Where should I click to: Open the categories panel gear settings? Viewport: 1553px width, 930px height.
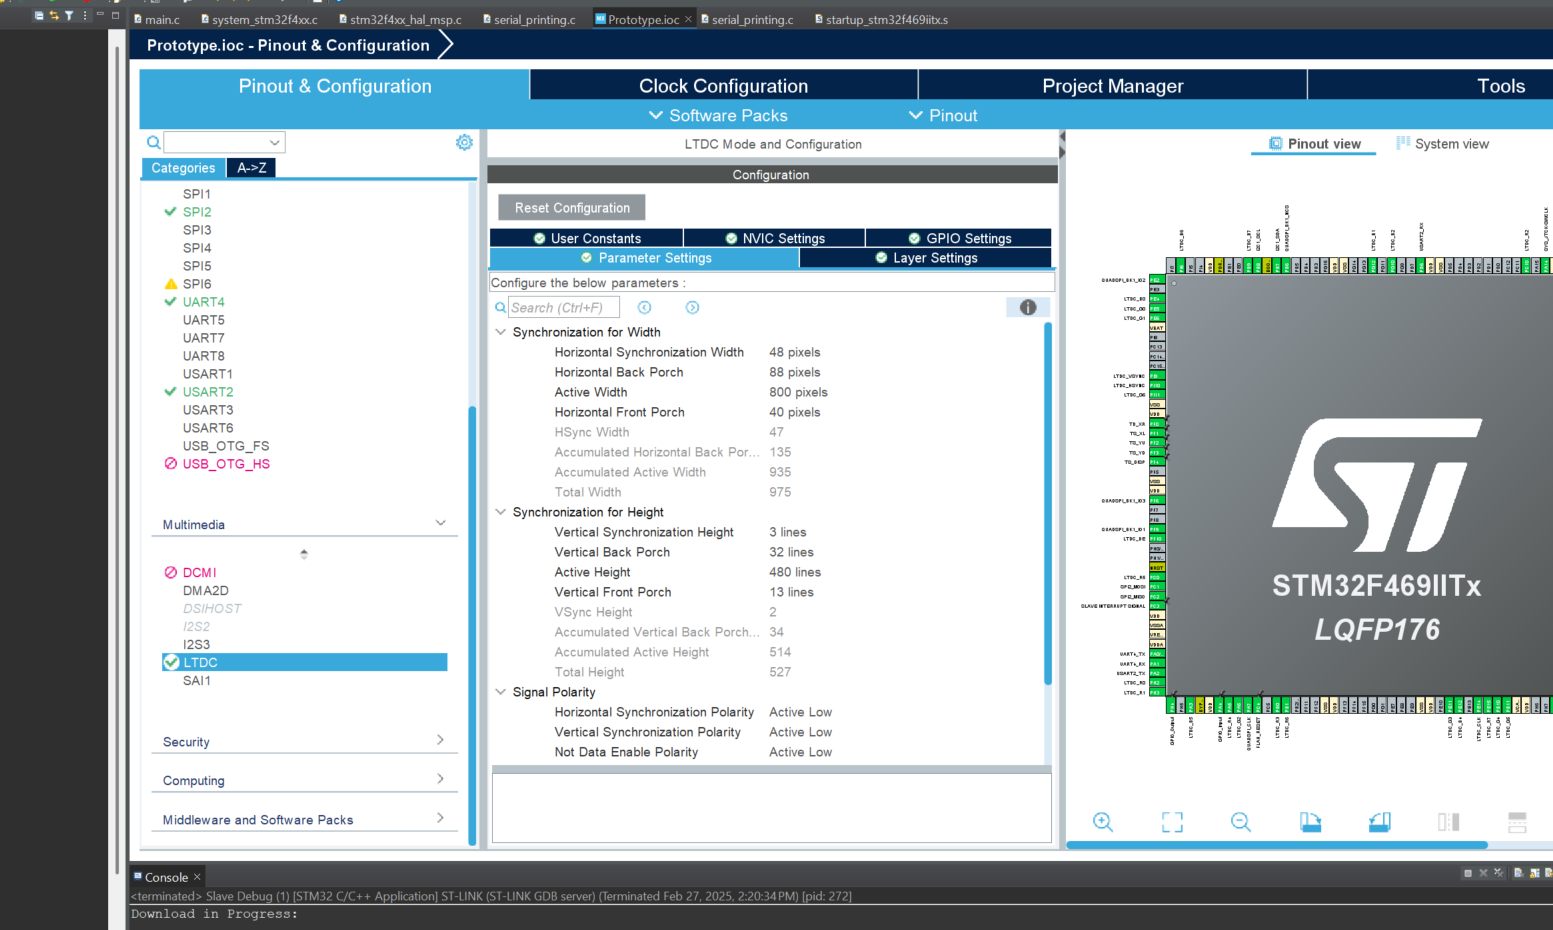[464, 143]
